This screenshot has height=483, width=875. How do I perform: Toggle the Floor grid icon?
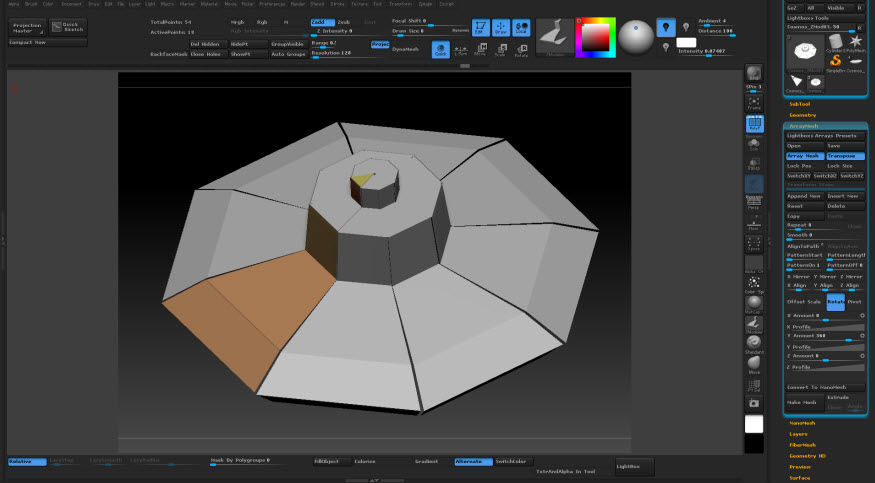click(754, 223)
